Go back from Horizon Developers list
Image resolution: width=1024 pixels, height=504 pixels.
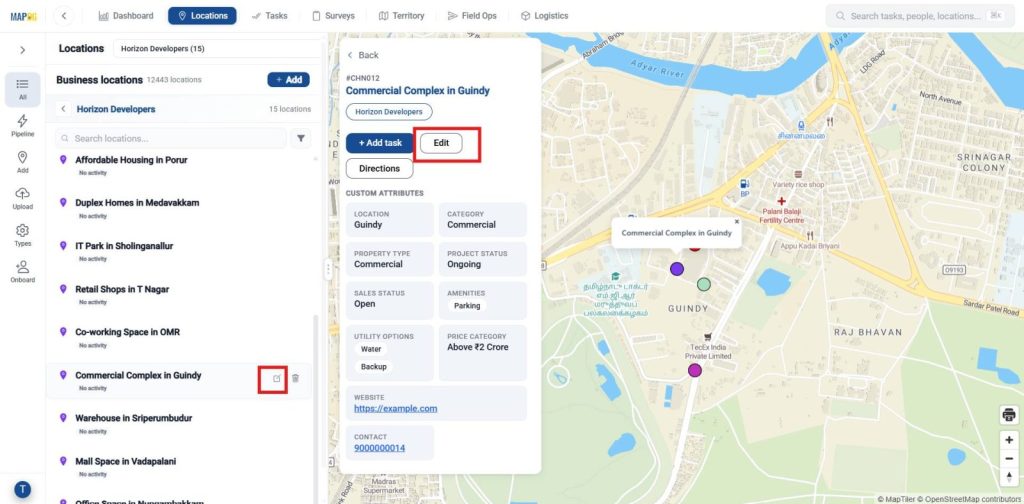pyautogui.click(x=63, y=109)
